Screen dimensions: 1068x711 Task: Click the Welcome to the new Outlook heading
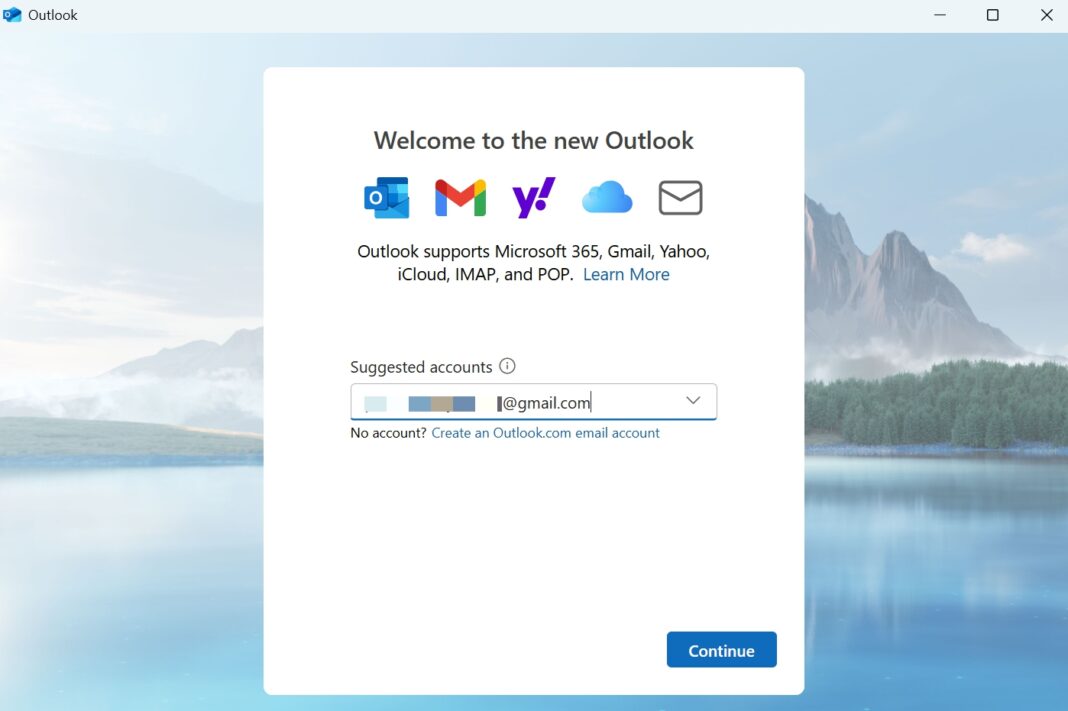pos(533,140)
